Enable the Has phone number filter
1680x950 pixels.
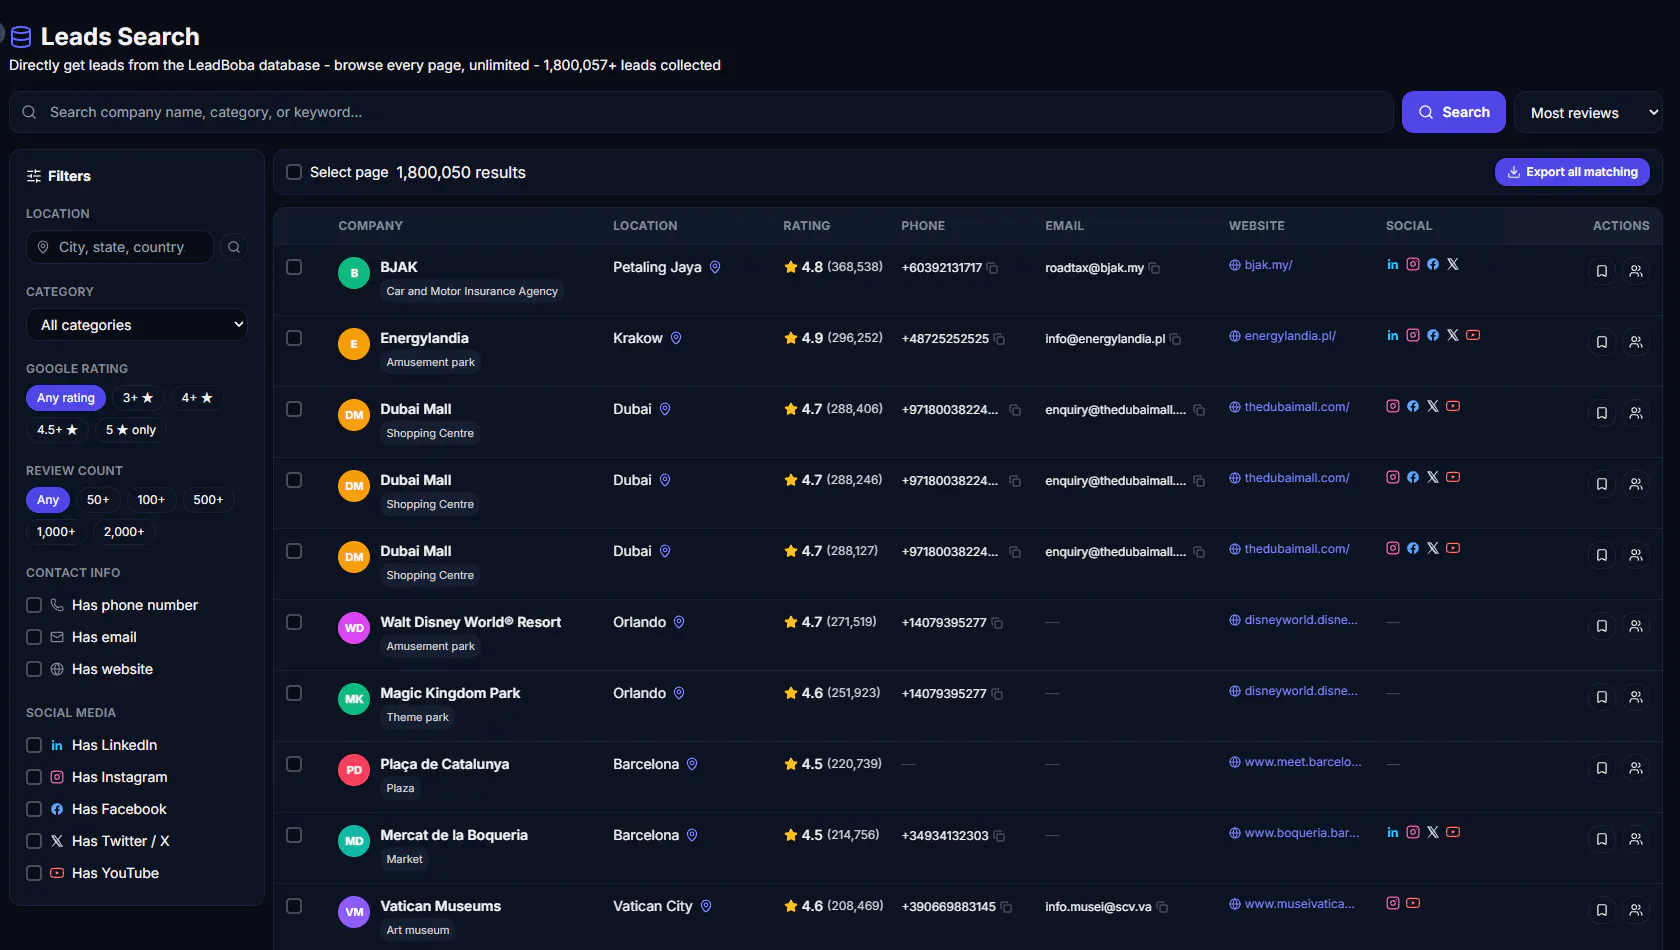pyautogui.click(x=34, y=605)
